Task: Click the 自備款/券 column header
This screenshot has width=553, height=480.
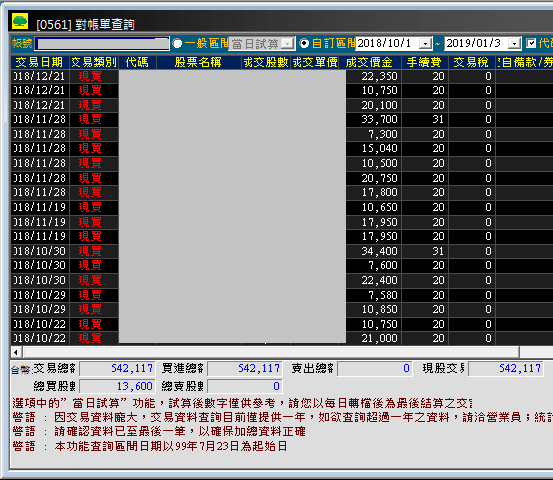Action: [x=524, y=62]
